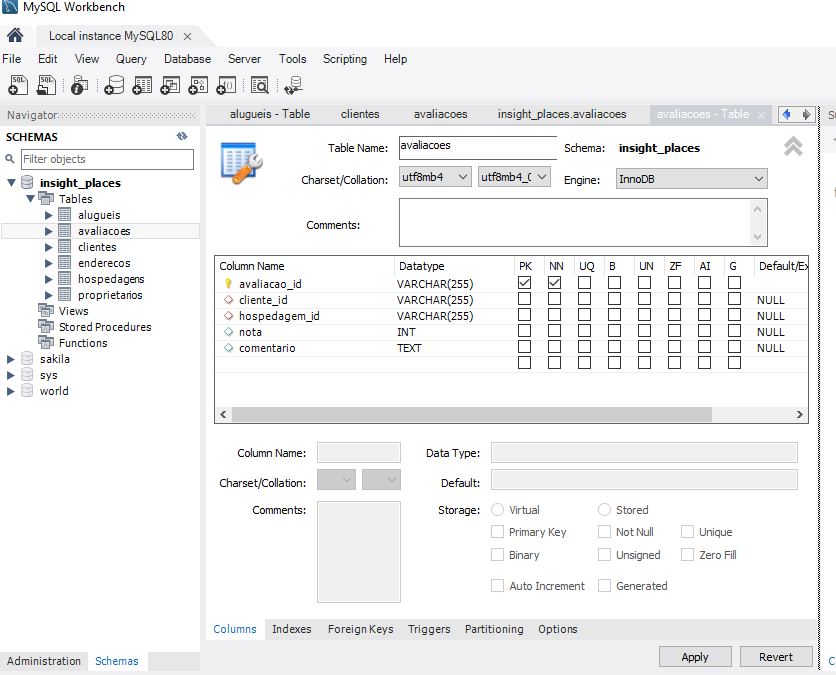Refresh the schemas list icon
Image resolution: width=836 pixels, height=675 pixels.
coord(182,136)
